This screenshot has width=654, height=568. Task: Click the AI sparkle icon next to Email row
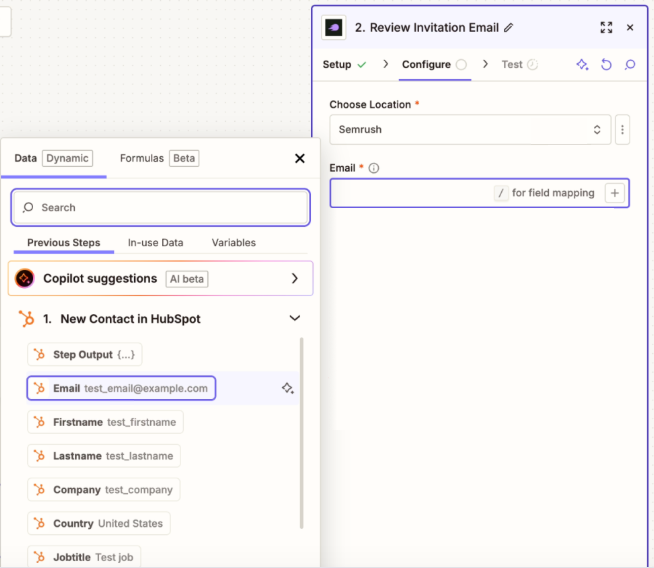pyautogui.click(x=287, y=389)
